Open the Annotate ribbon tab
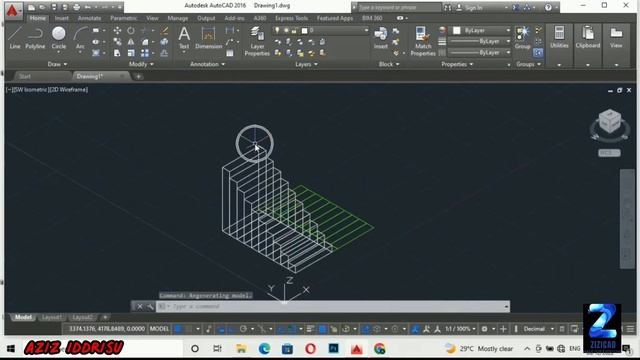 (x=89, y=18)
